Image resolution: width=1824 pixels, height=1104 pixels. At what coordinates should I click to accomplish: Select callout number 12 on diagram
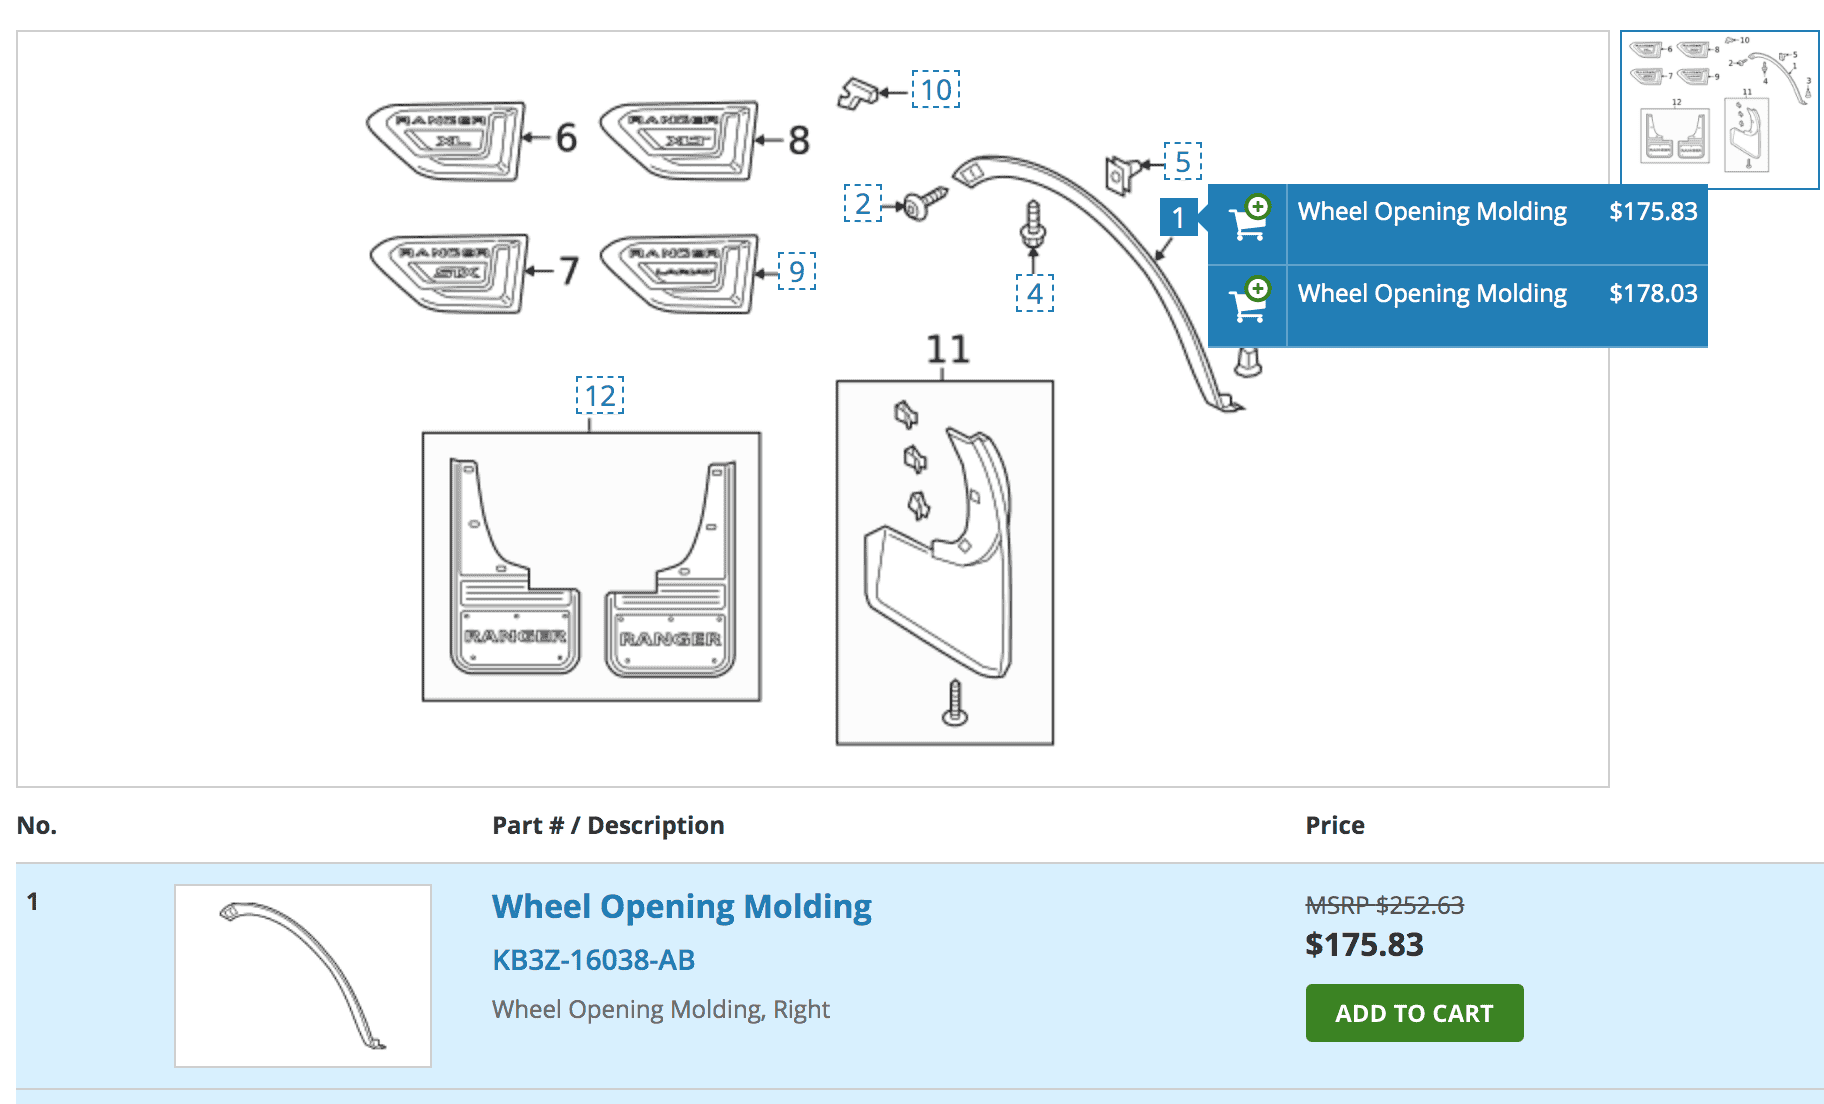point(600,395)
